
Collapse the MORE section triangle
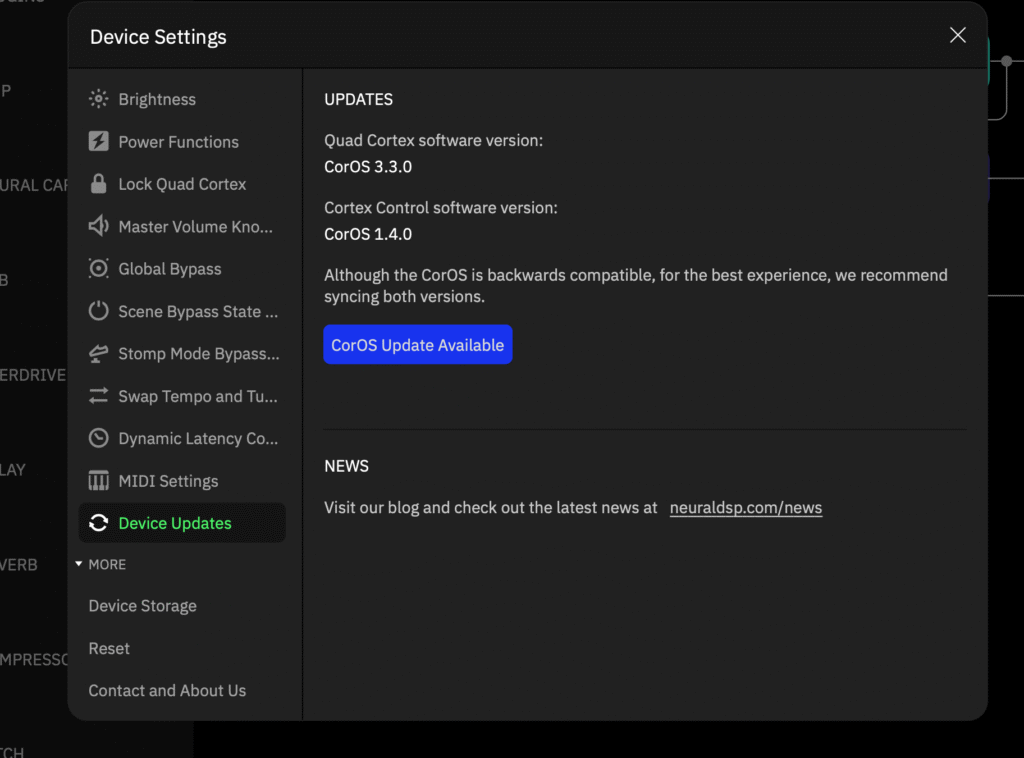[79, 564]
